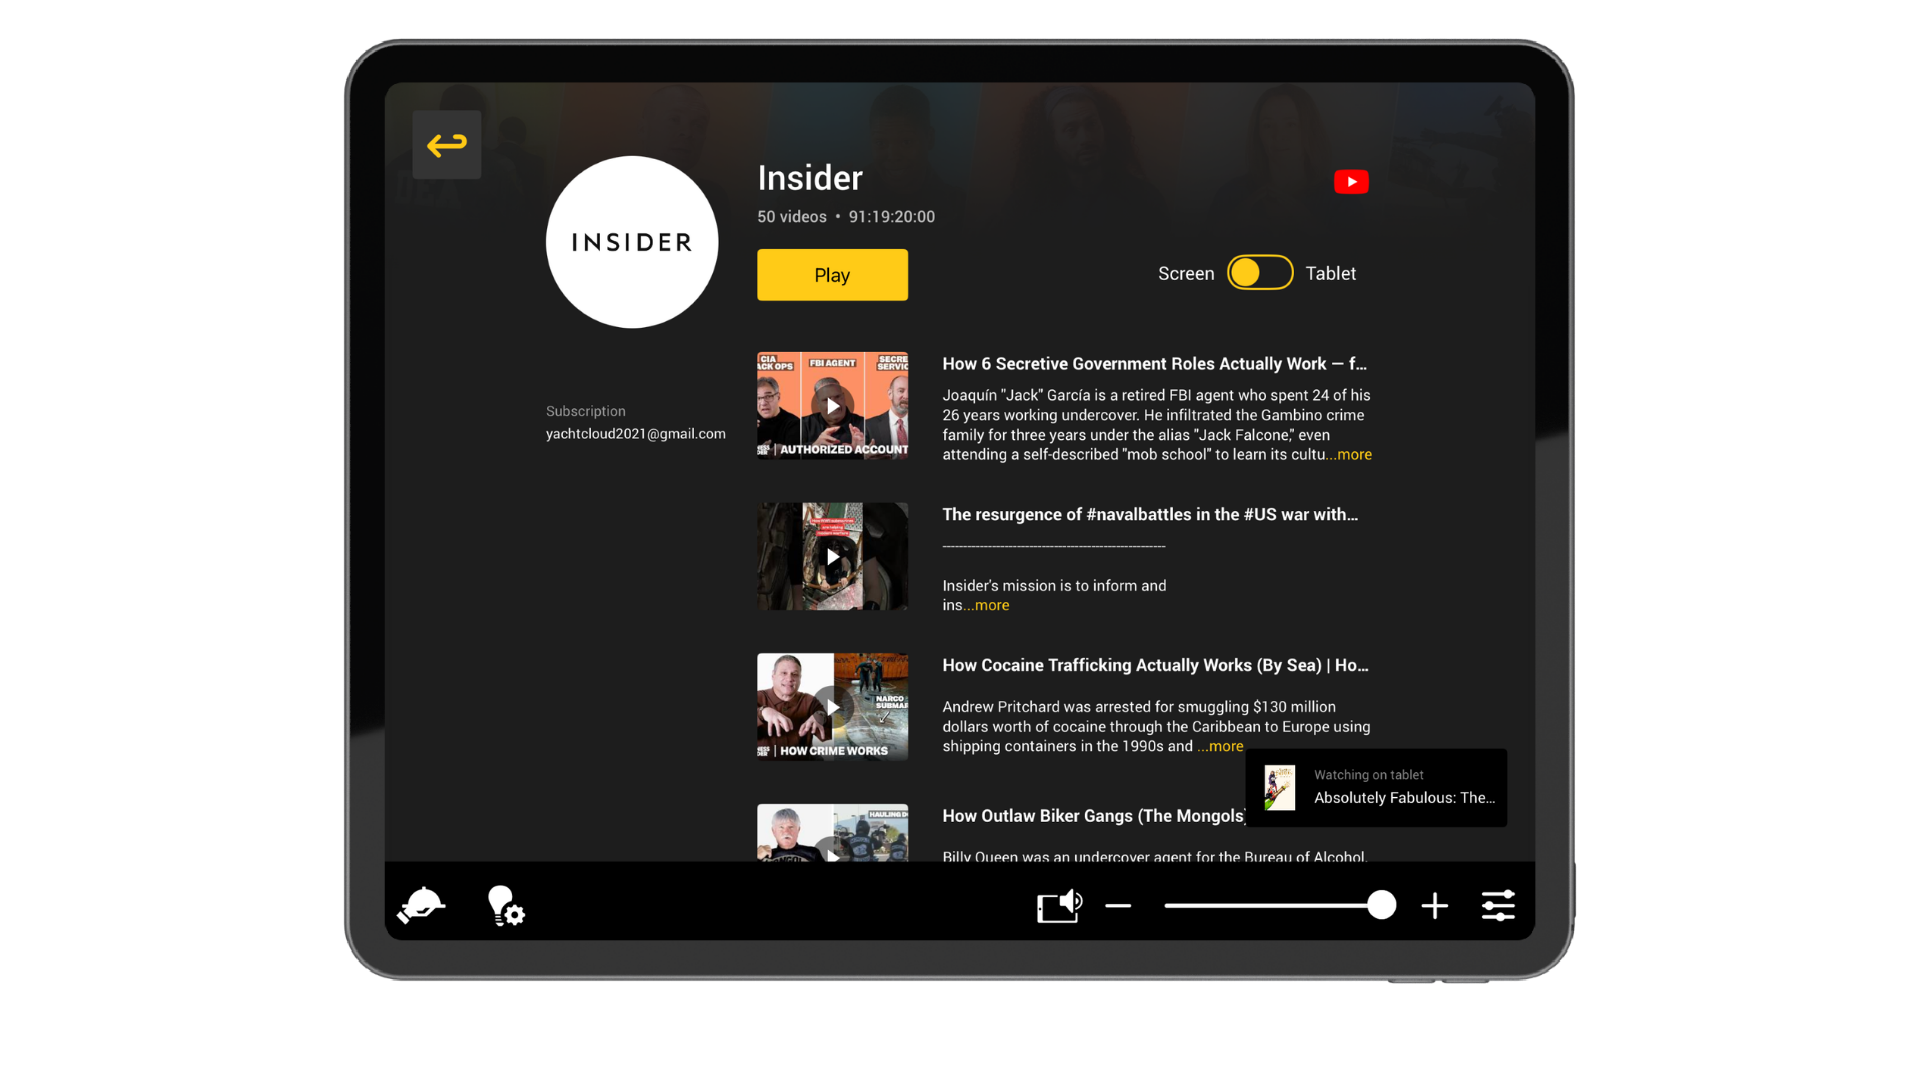The image size is (1920, 1080).
Task: Click the 'Insider' channel heading
Action: pos(810,178)
